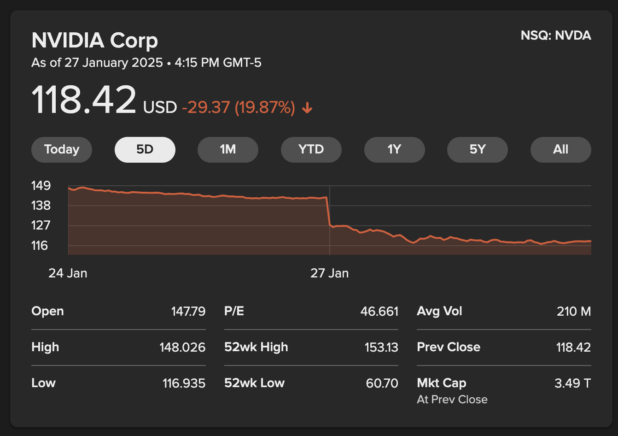Click the red down arrow icon
Screen dimensions: 618x436
(306, 107)
